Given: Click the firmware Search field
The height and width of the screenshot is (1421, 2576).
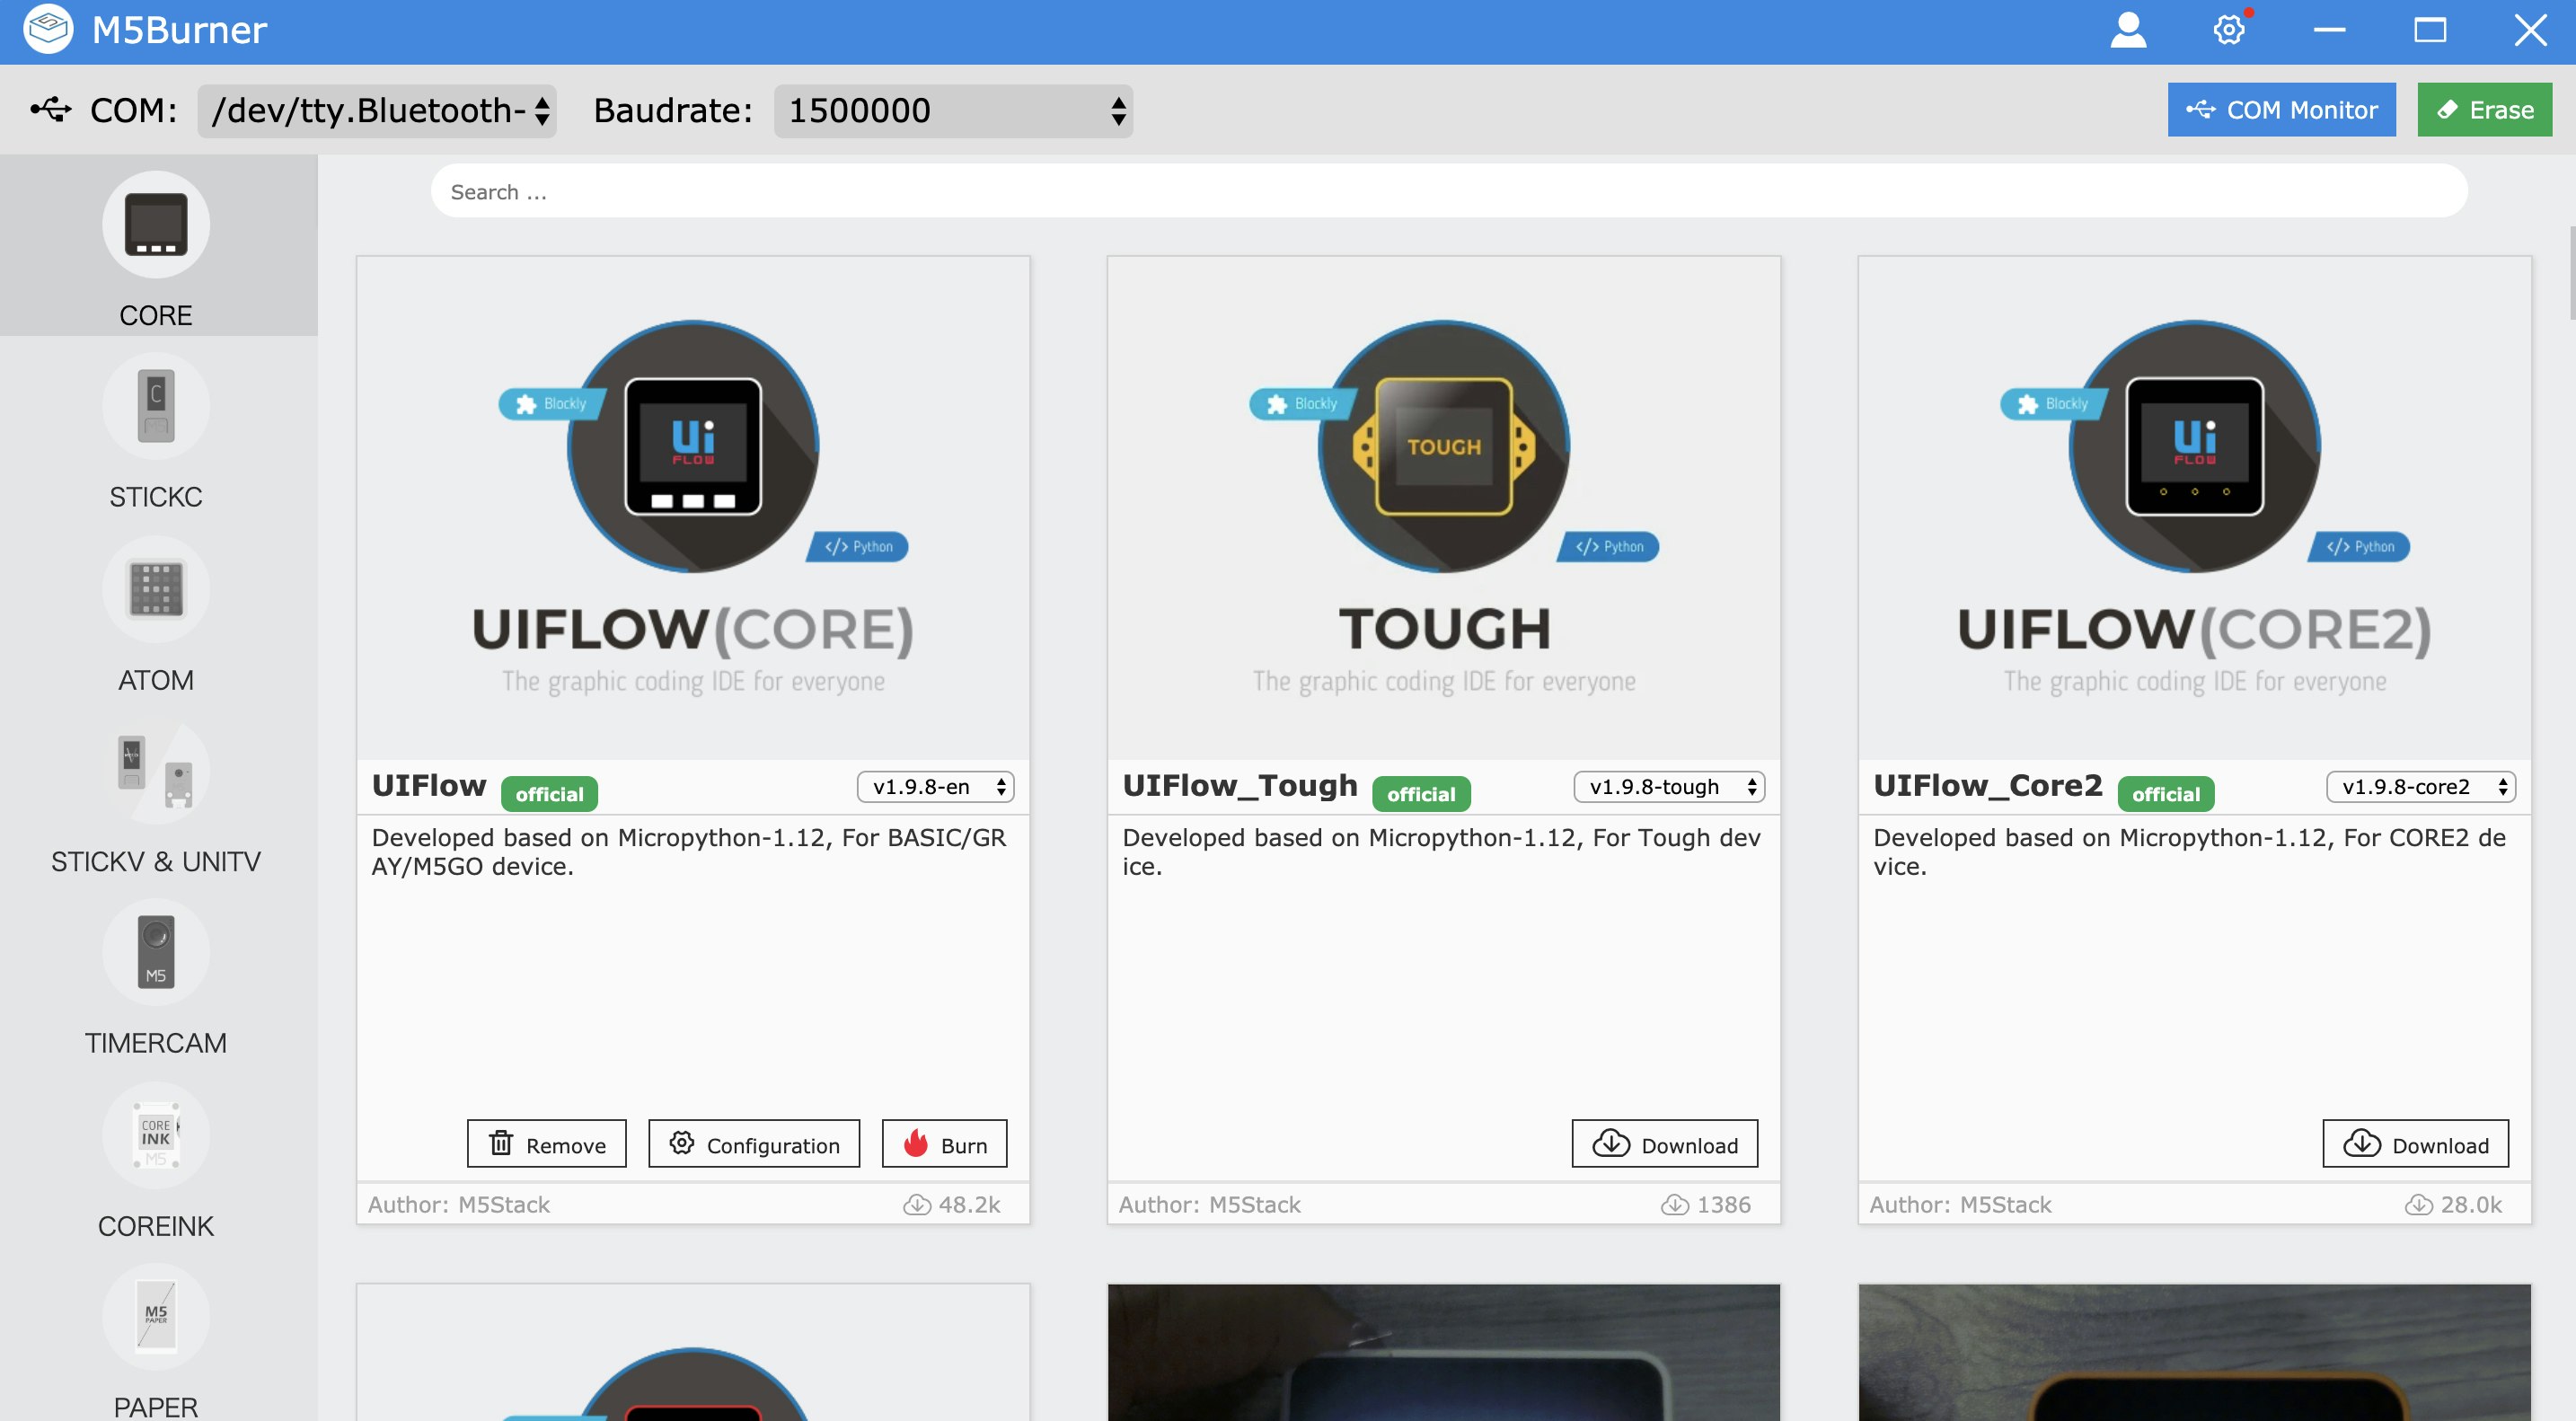Looking at the screenshot, I should pos(1448,192).
